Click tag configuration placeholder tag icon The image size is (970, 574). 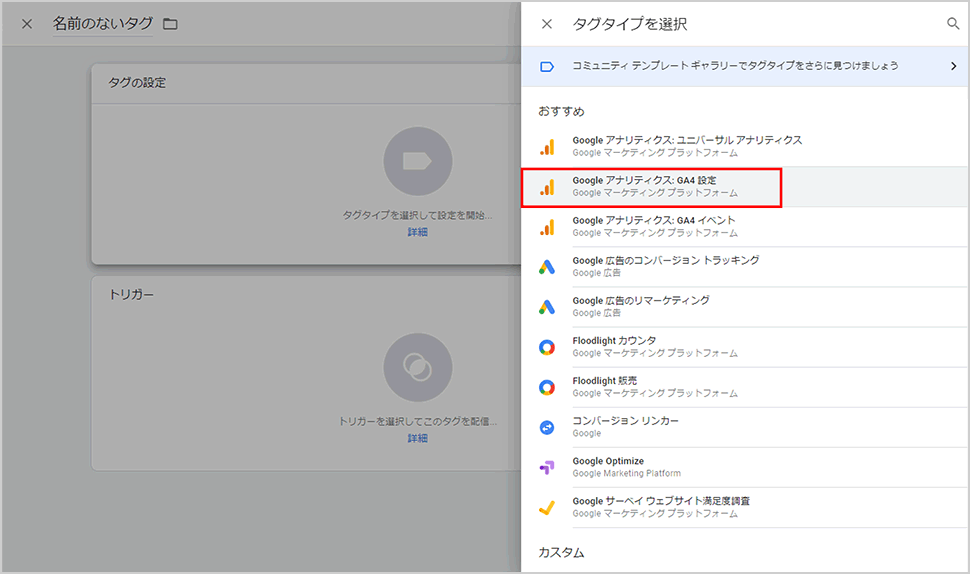418,161
